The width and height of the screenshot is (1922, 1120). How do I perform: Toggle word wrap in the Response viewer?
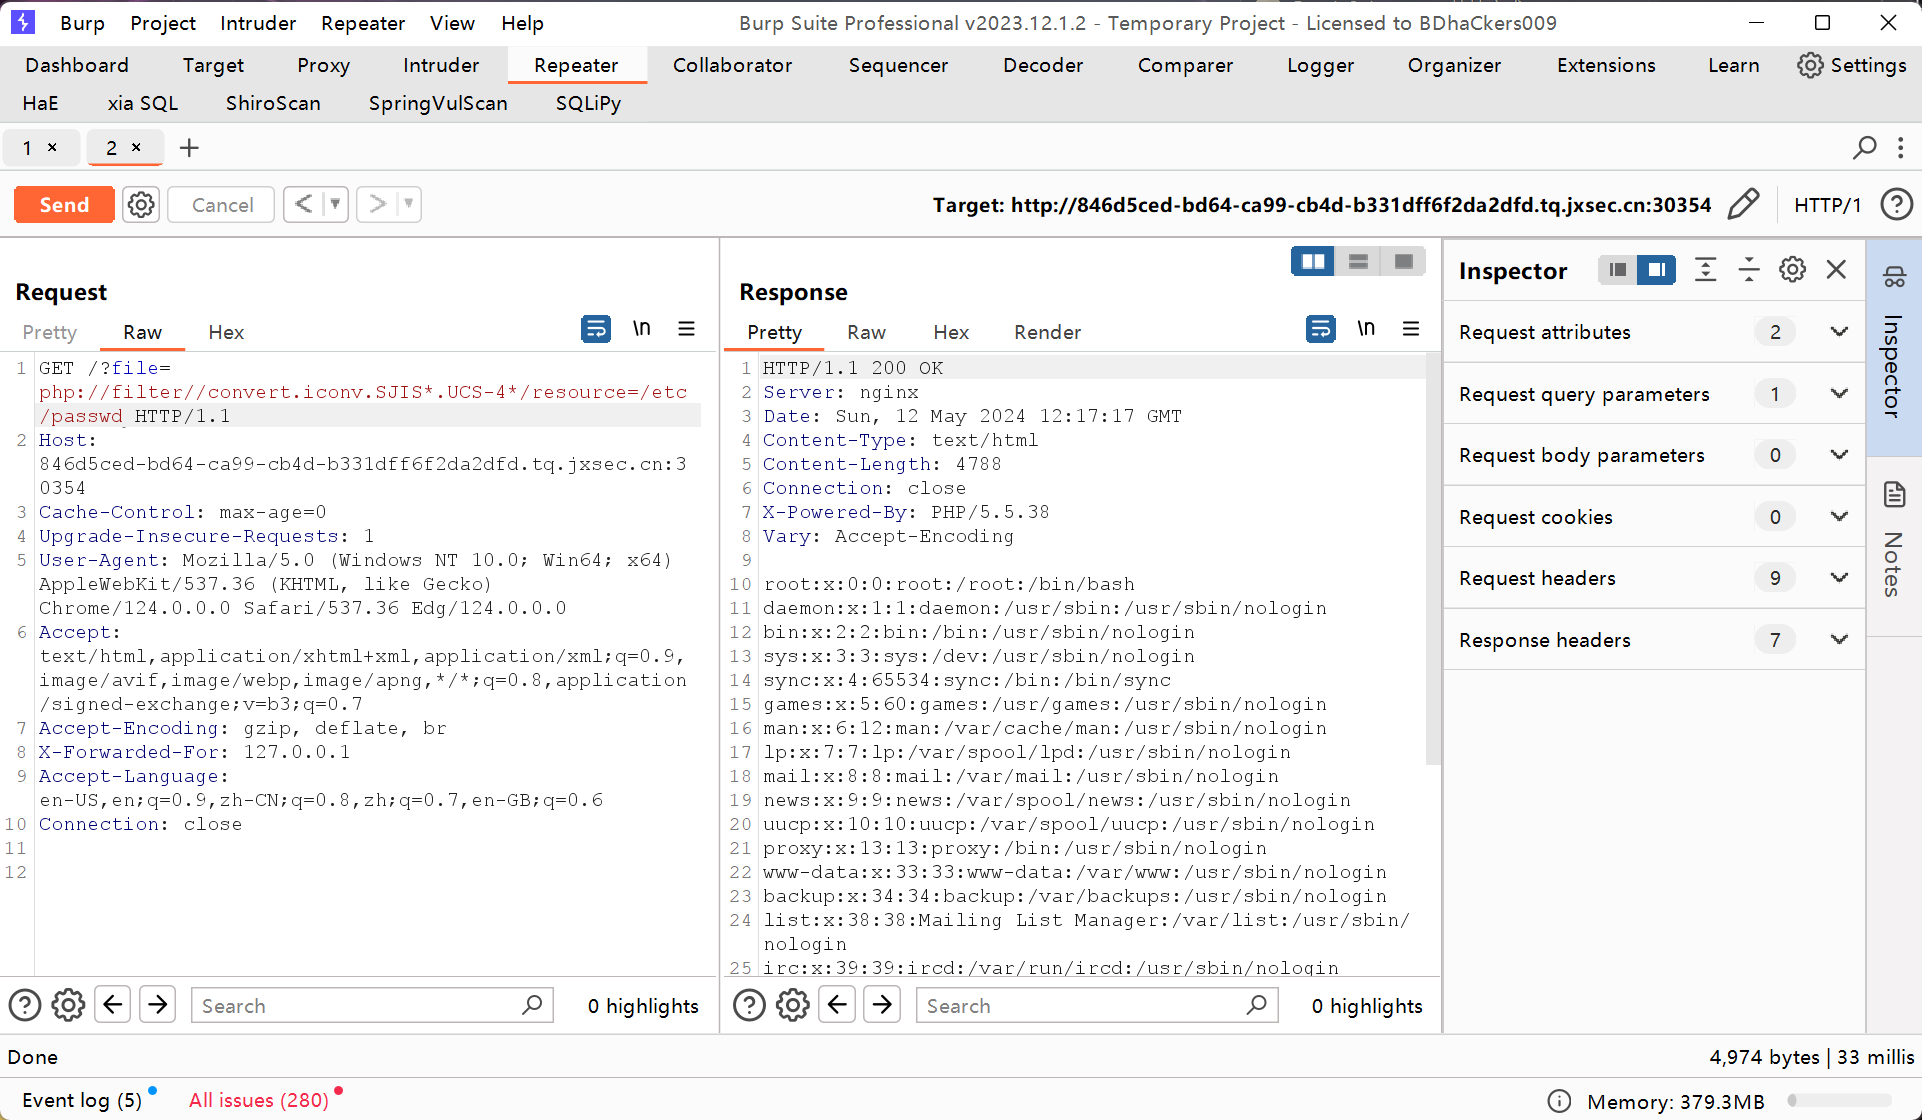coord(1320,329)
